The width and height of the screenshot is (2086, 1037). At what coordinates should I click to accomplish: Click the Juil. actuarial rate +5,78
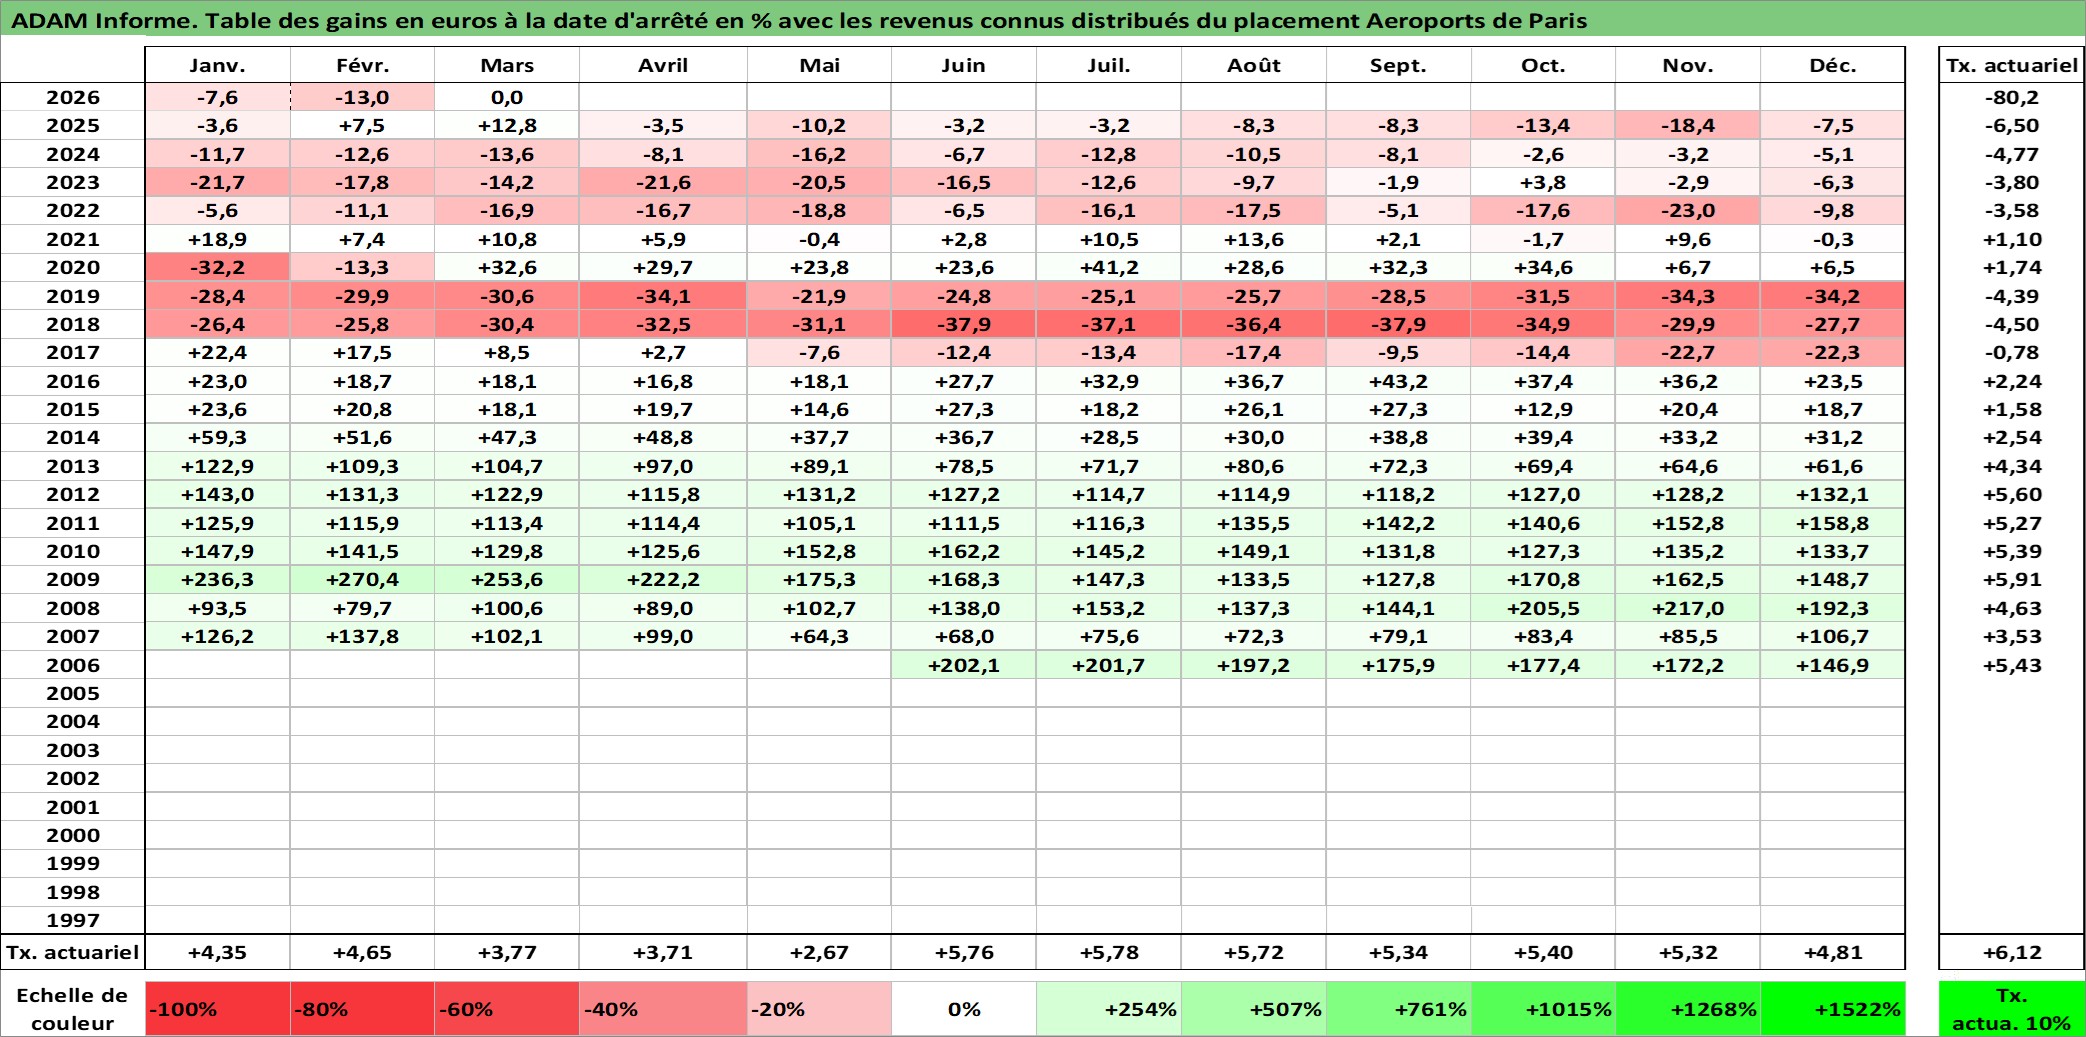(1109, 952)
